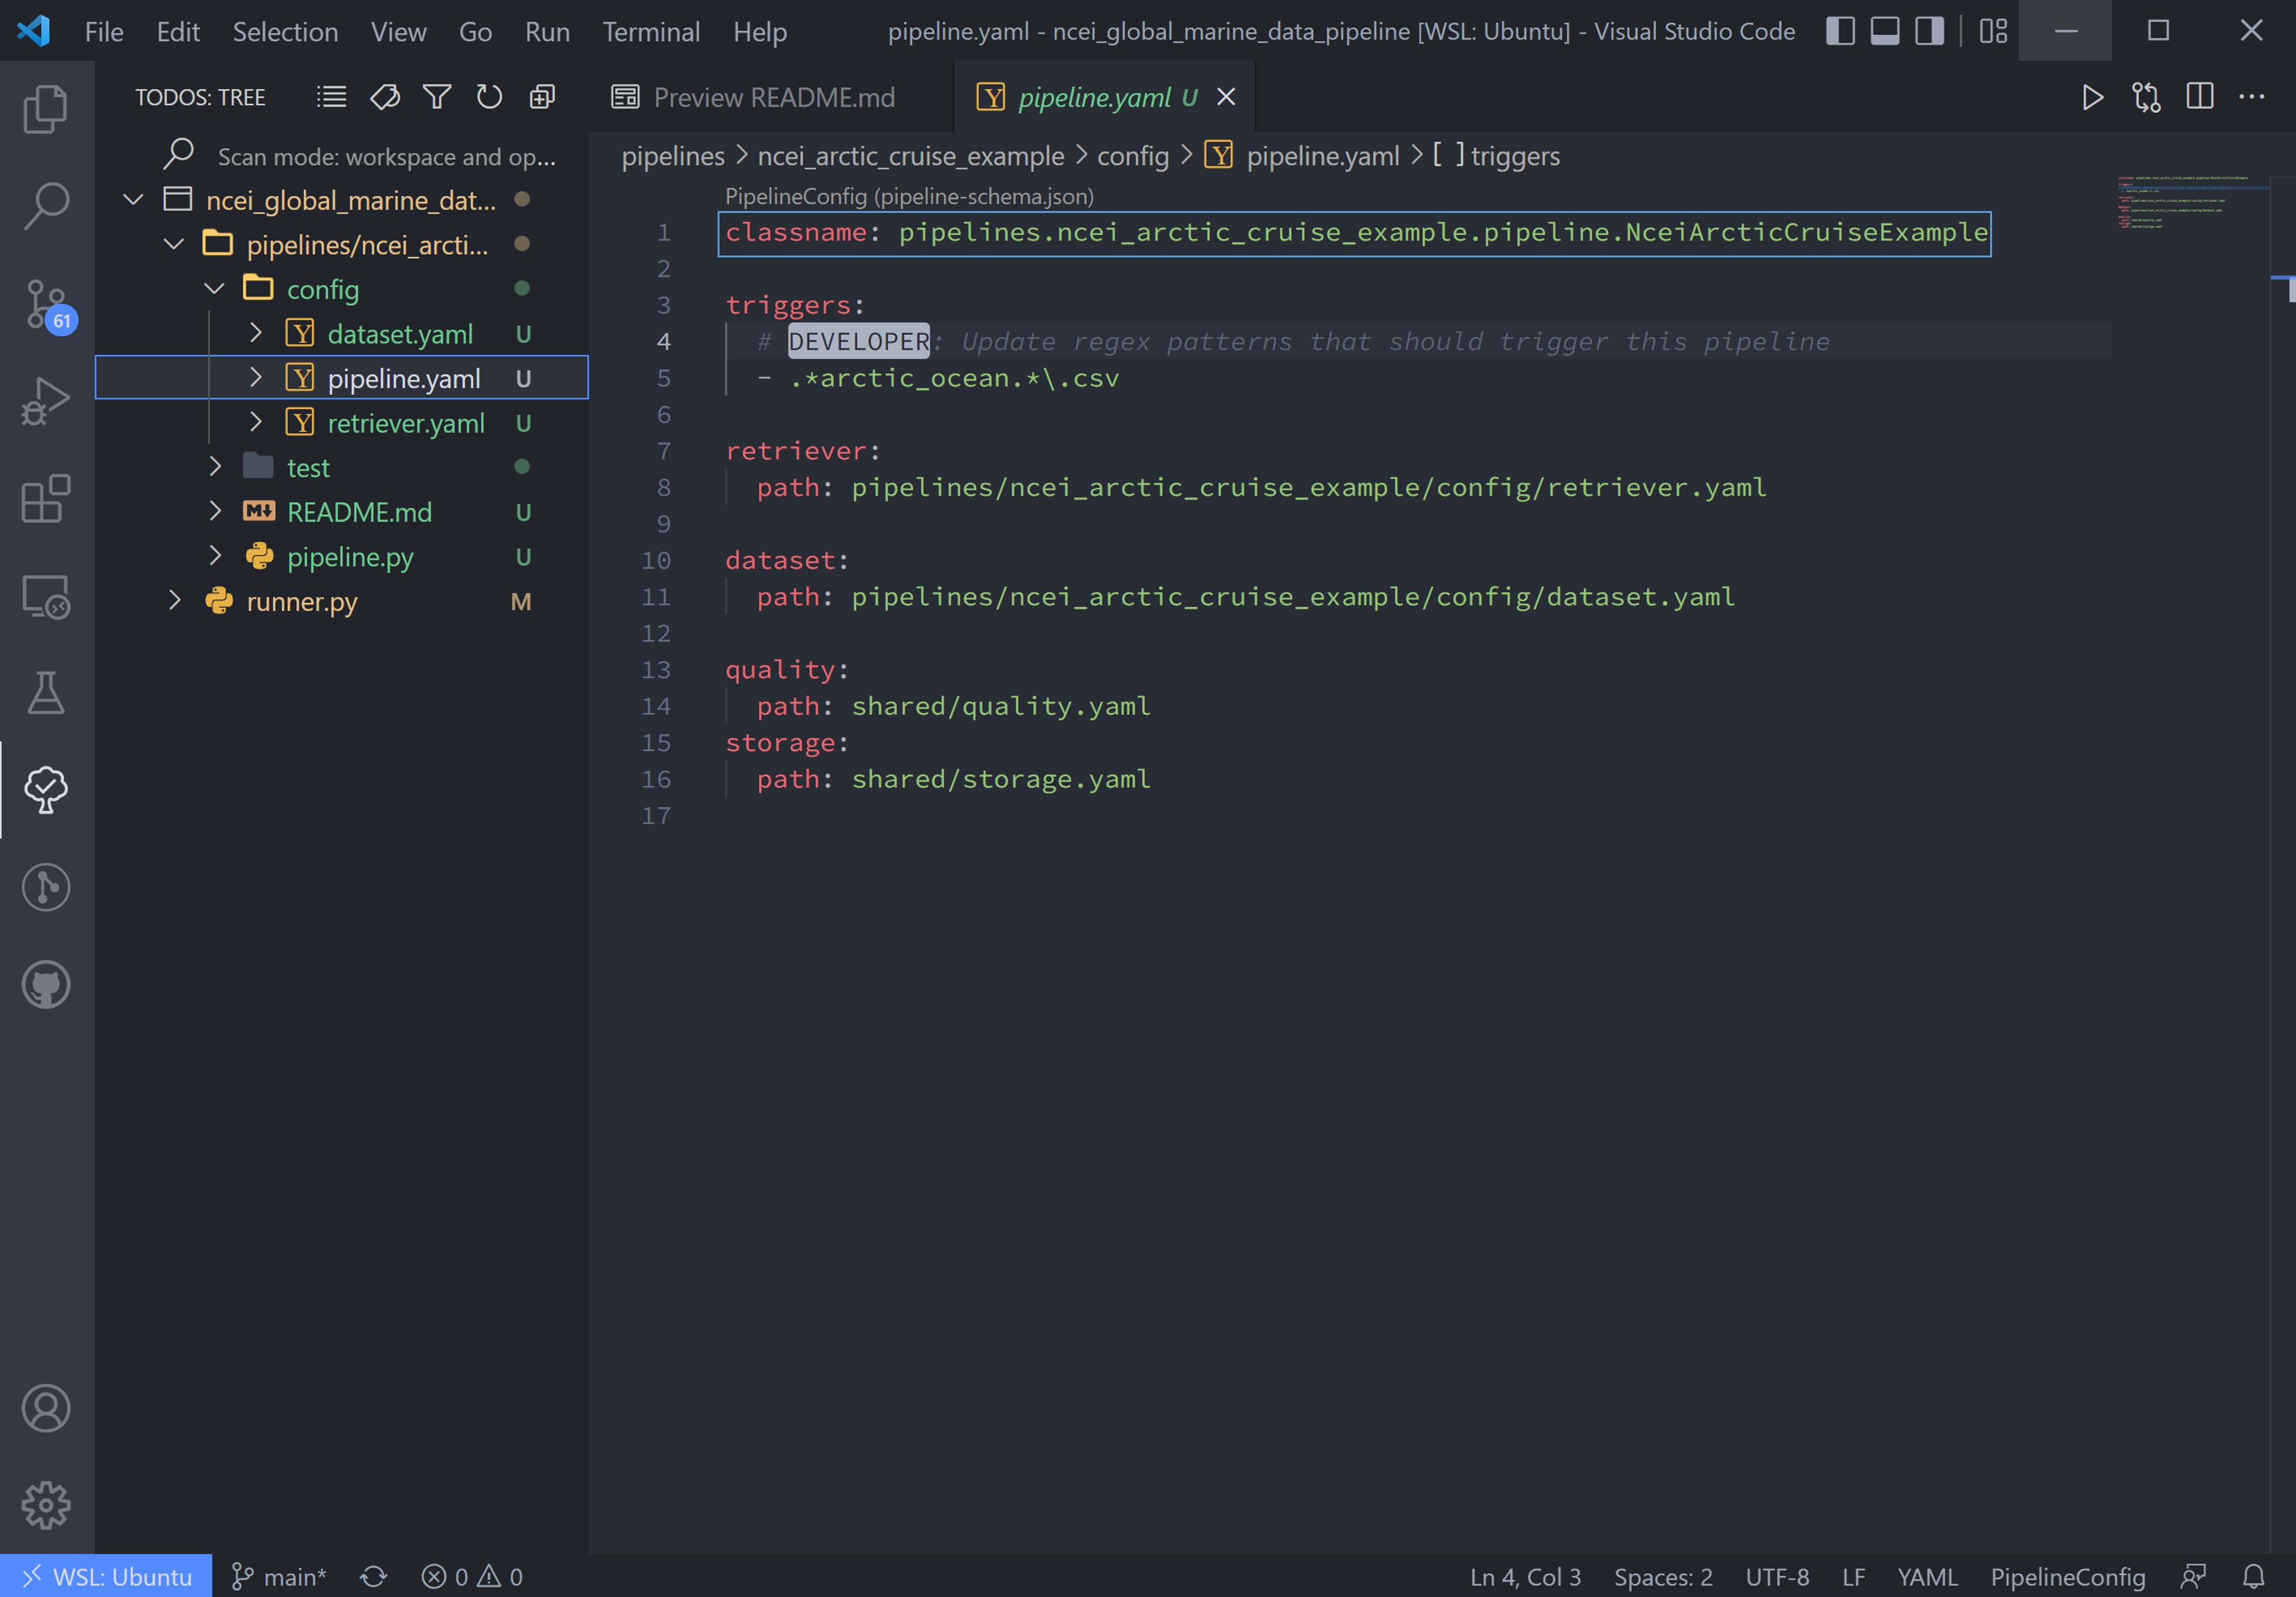Open Remote Explorer view
2296x1597 pixels.
tap(46, 597)
